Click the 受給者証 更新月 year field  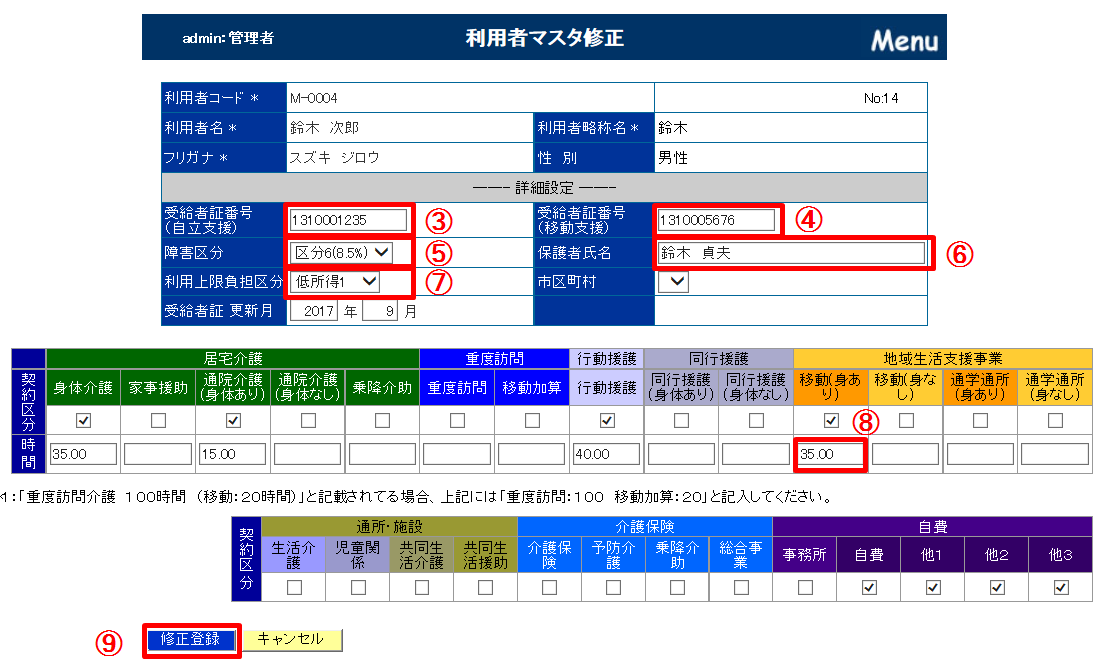coord(315,311)
